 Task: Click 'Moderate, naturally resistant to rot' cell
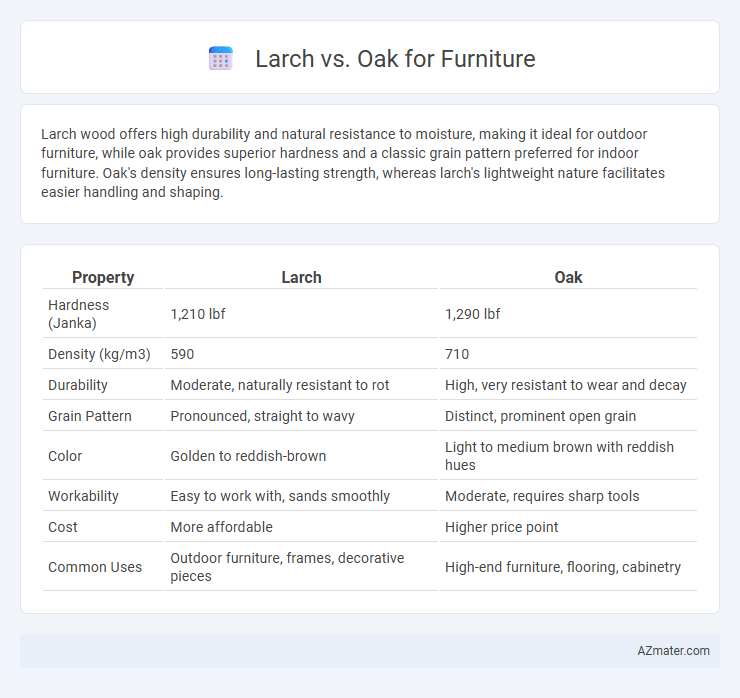(x=280, y=385)
